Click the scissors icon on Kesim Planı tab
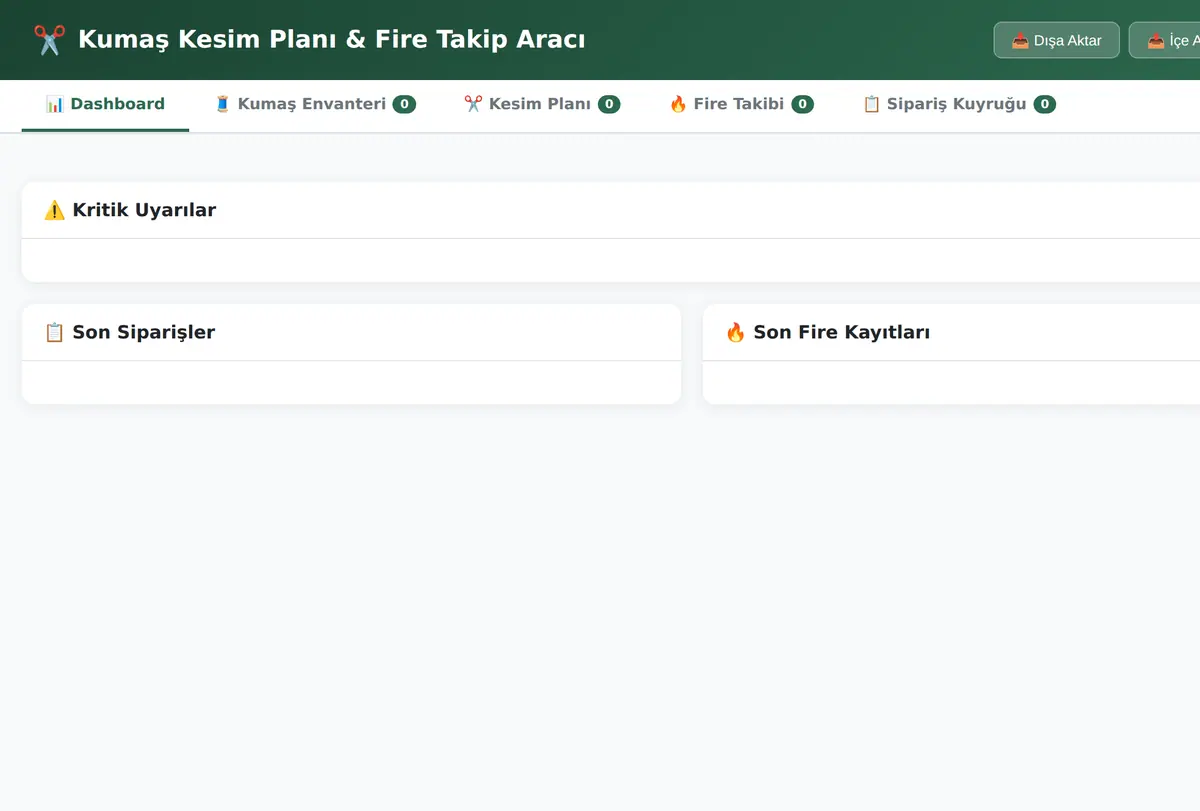Viewport: 1200px width, 811px height. tap(473, 104)
